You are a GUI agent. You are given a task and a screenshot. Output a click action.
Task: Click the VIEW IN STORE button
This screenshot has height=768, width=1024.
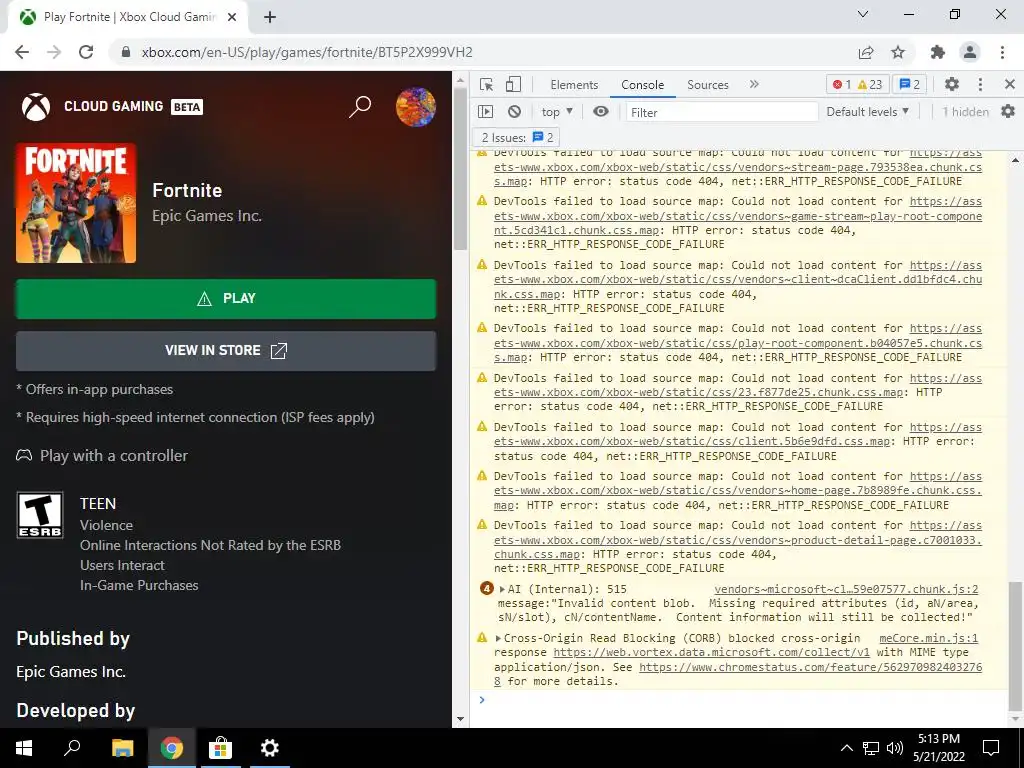tap(226, 351)
